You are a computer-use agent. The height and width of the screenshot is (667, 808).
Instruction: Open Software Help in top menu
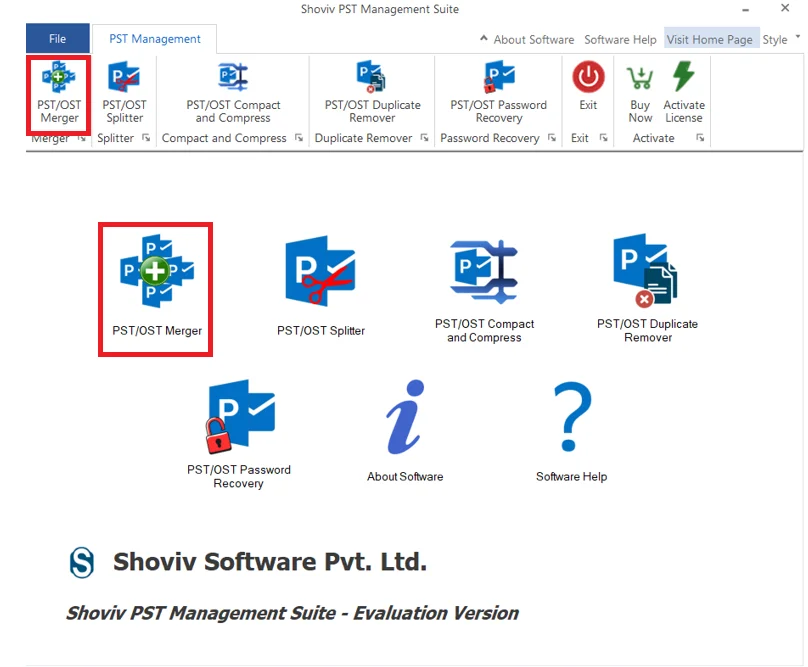click(620, 40)
